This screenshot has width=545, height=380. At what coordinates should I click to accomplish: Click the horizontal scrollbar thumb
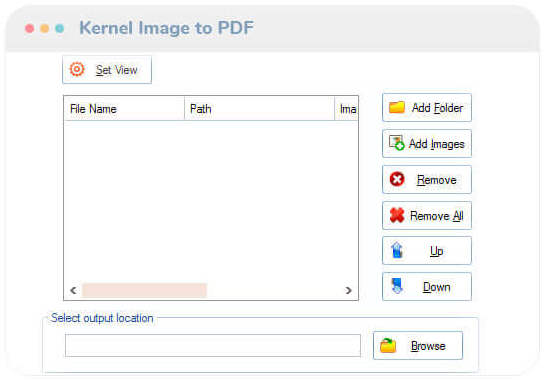pyautogui.click(x=144, y=290)
